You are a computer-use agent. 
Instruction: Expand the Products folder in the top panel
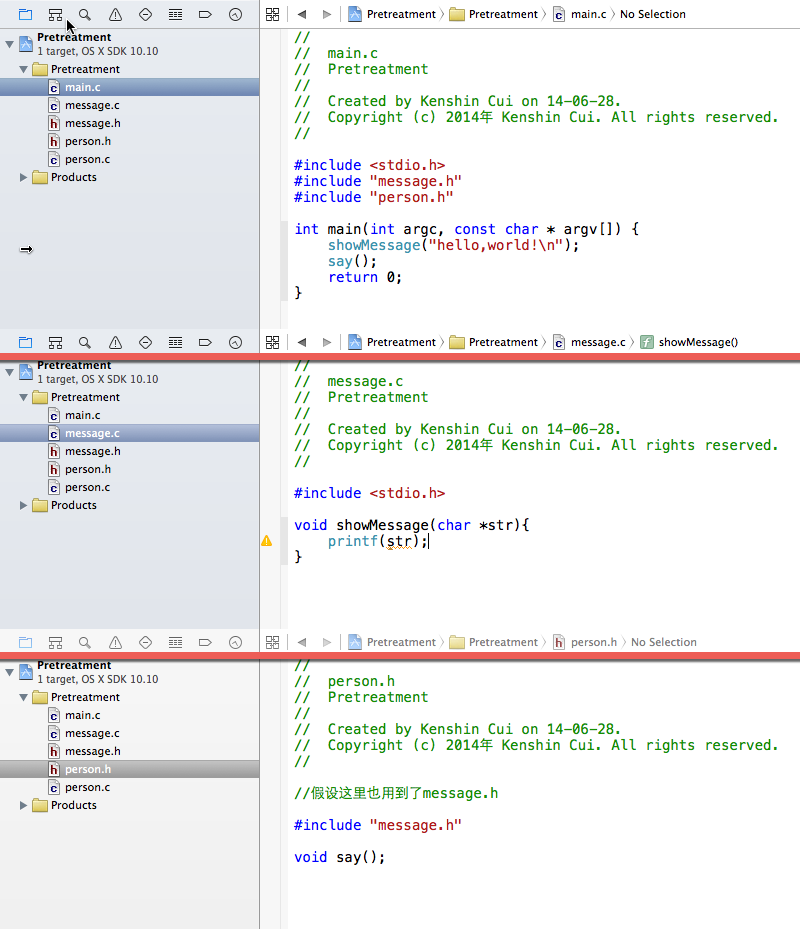[x=24, y=177]
